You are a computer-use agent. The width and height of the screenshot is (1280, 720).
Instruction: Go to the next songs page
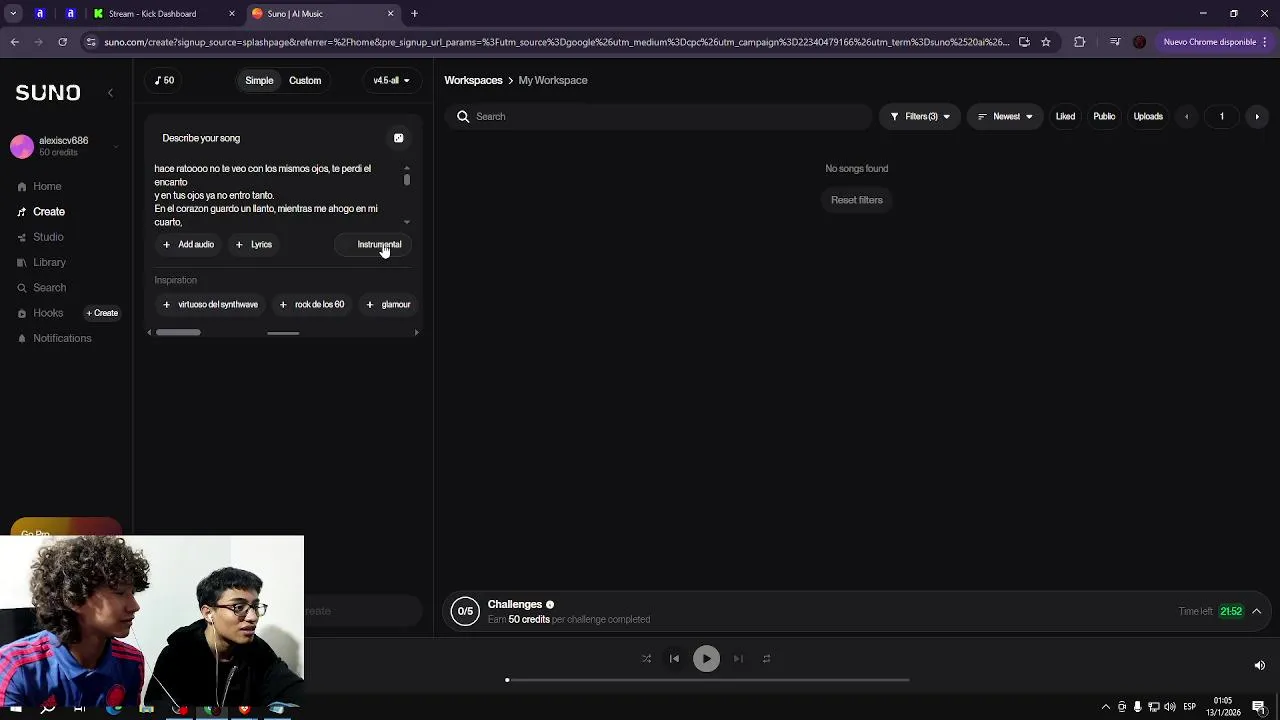[x=1257, y=116]
